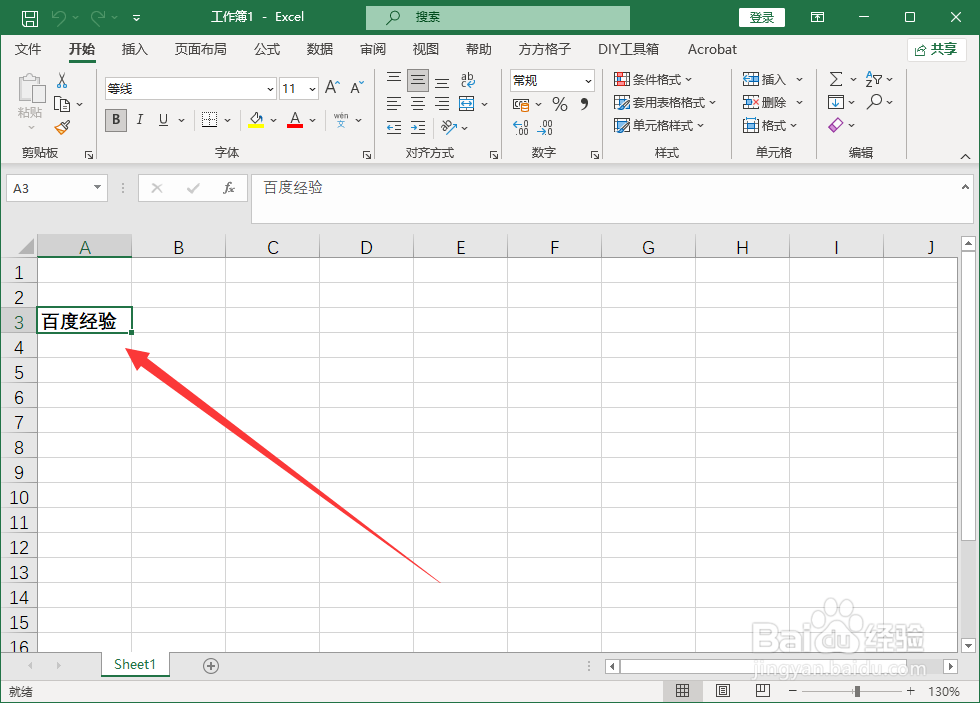980x703 pixels.
Task: Open Find and Select magnifier
Action: [874, 102]
